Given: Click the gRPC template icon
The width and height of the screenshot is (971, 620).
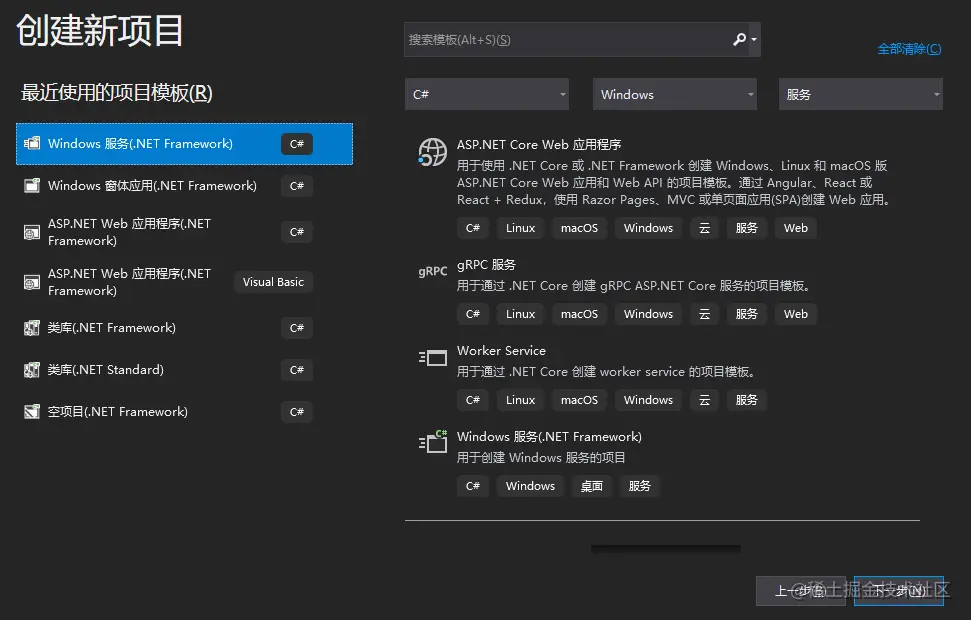Looking at the screenshot, I should [x=432, y=271].
